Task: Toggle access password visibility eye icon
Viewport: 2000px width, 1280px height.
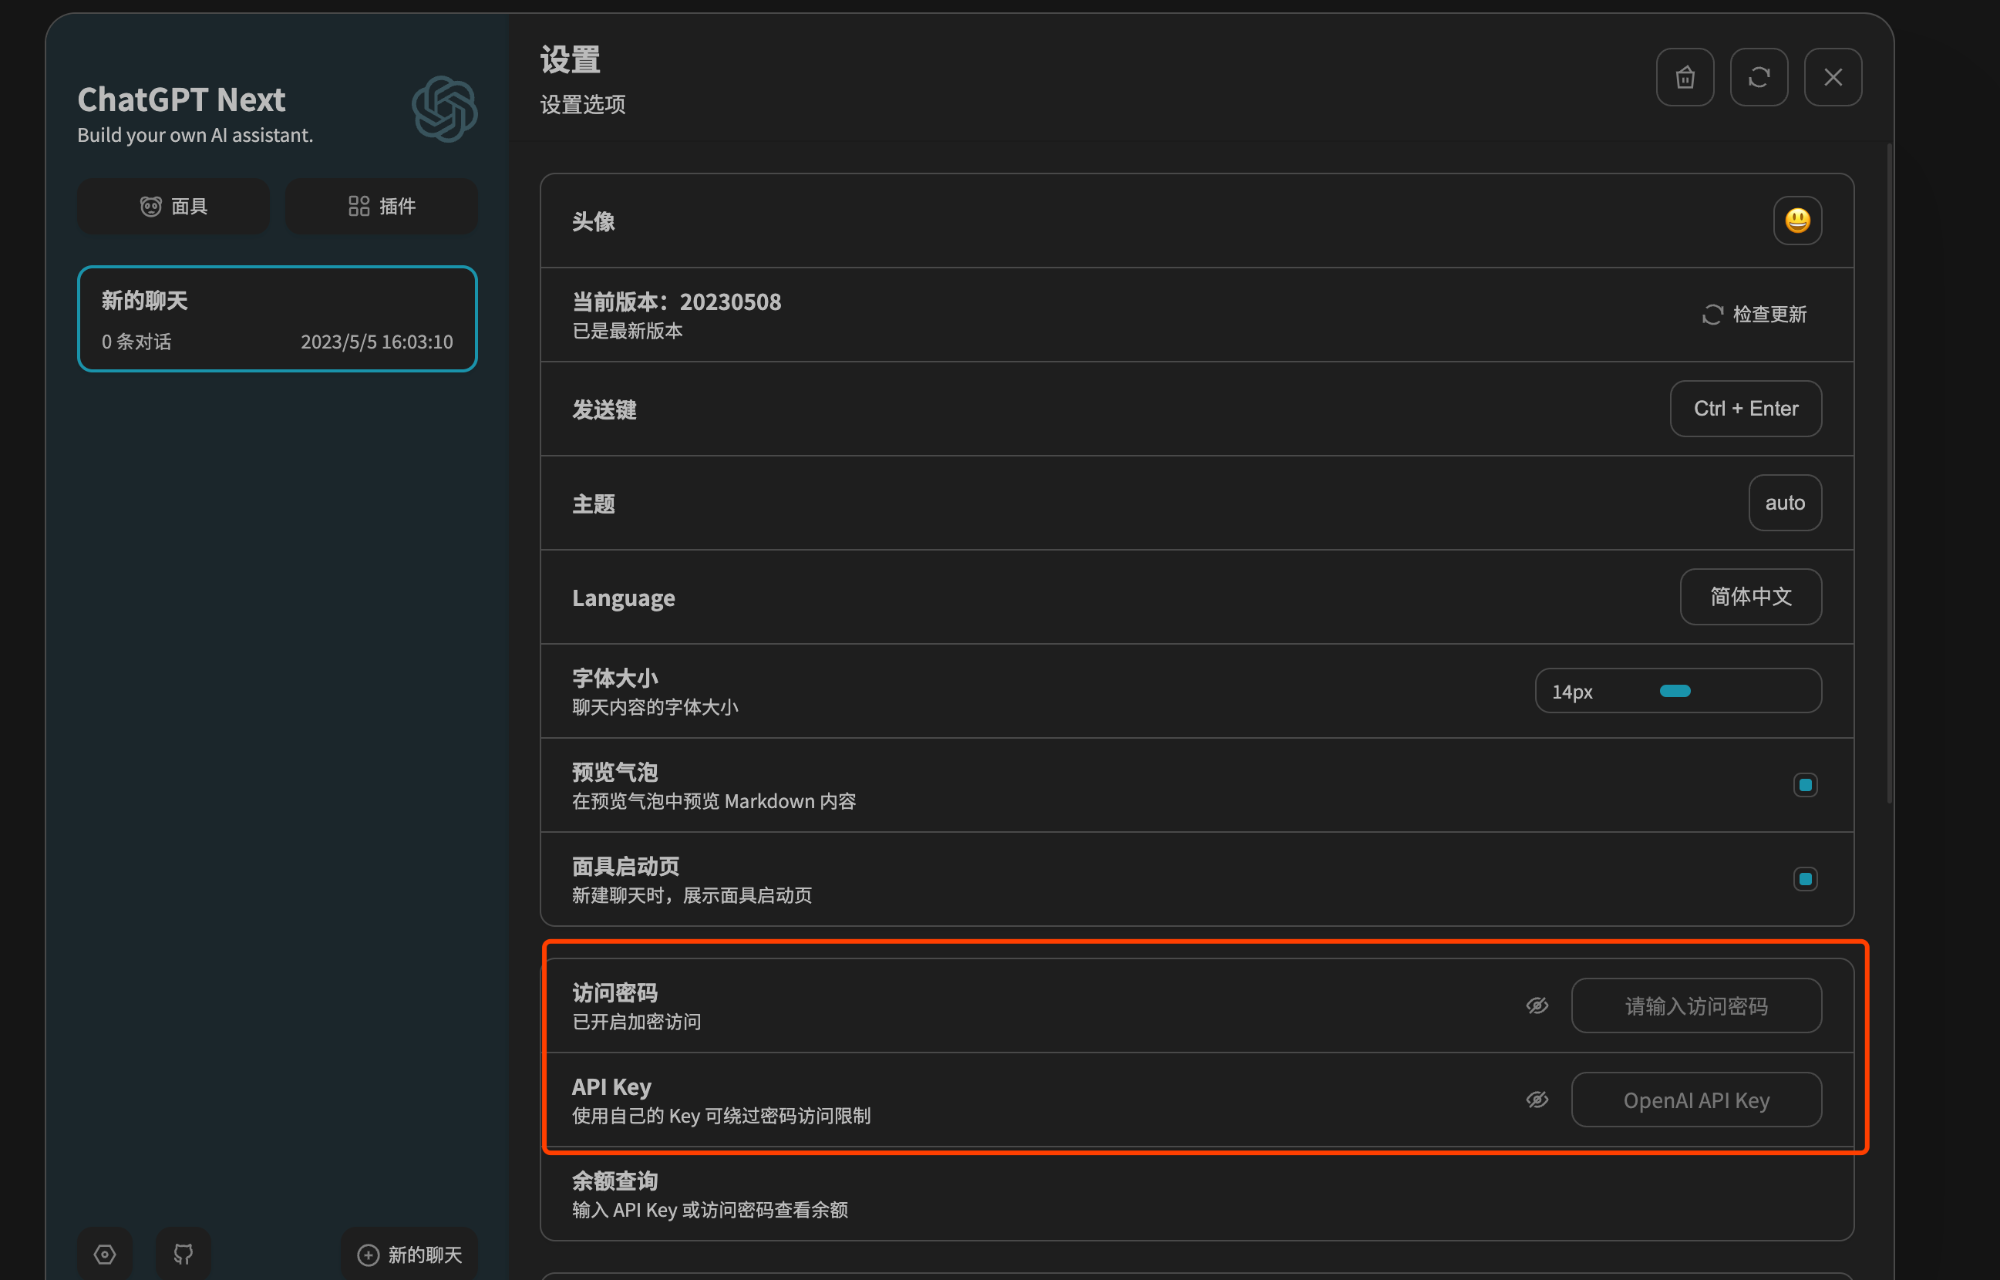Action: (x=1537, y=1005)
